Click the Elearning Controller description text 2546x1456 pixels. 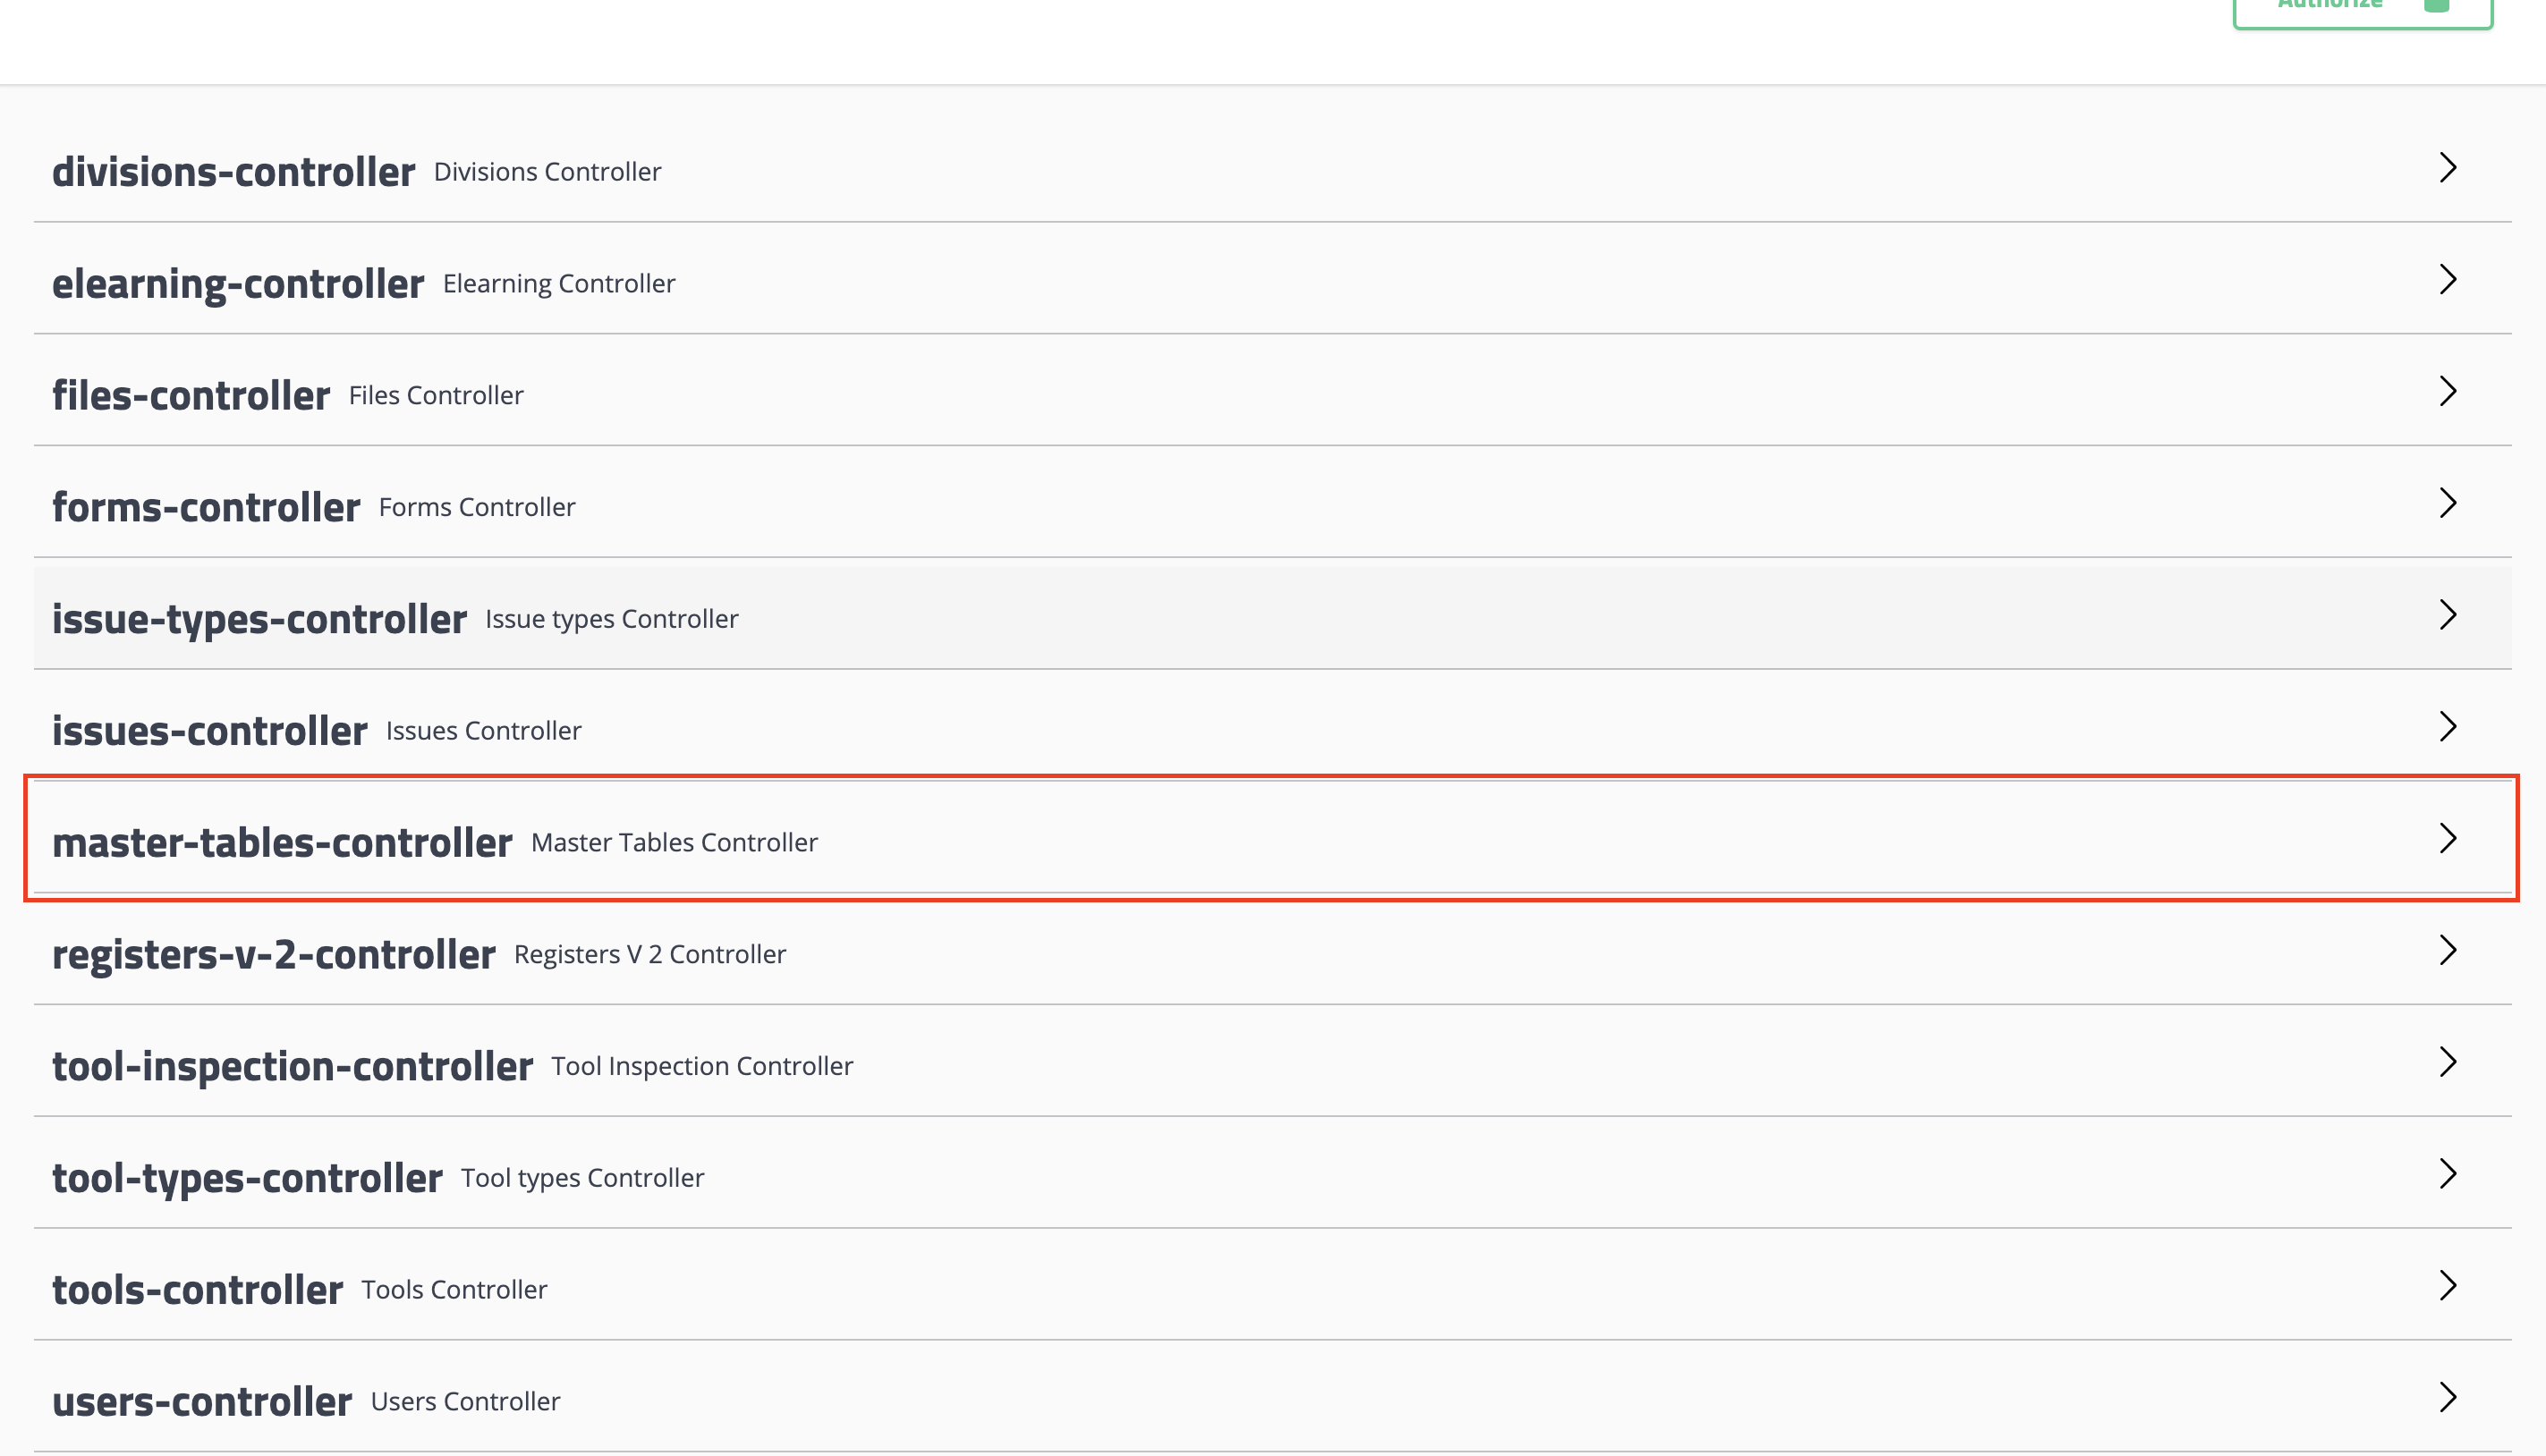pyautogui.click(x=559, y=284)
